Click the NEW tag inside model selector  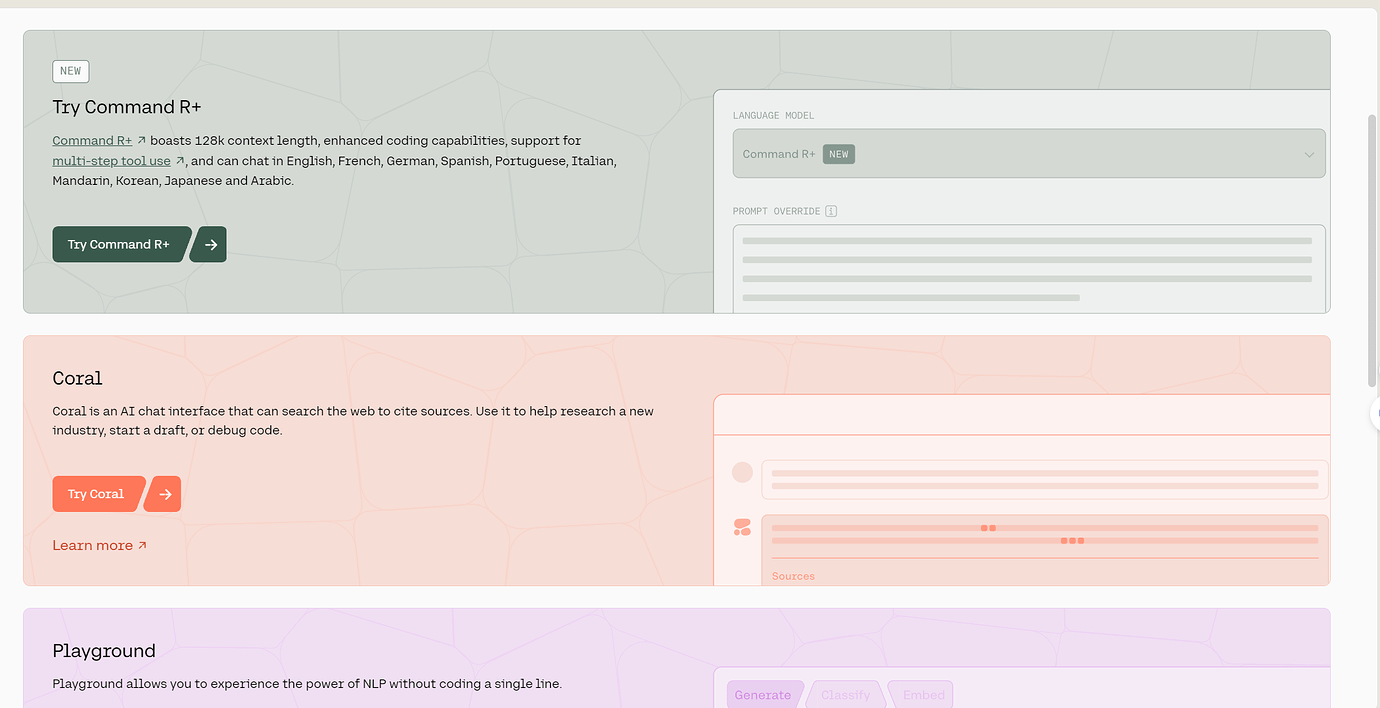click(x=839, y=154)
